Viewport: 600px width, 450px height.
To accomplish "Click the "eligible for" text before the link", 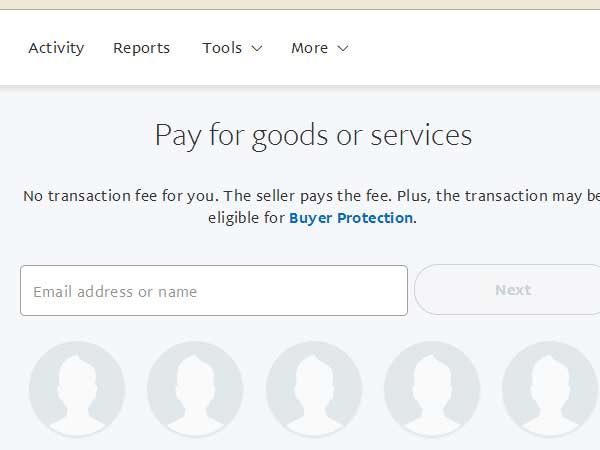I will tap(246, 218).
